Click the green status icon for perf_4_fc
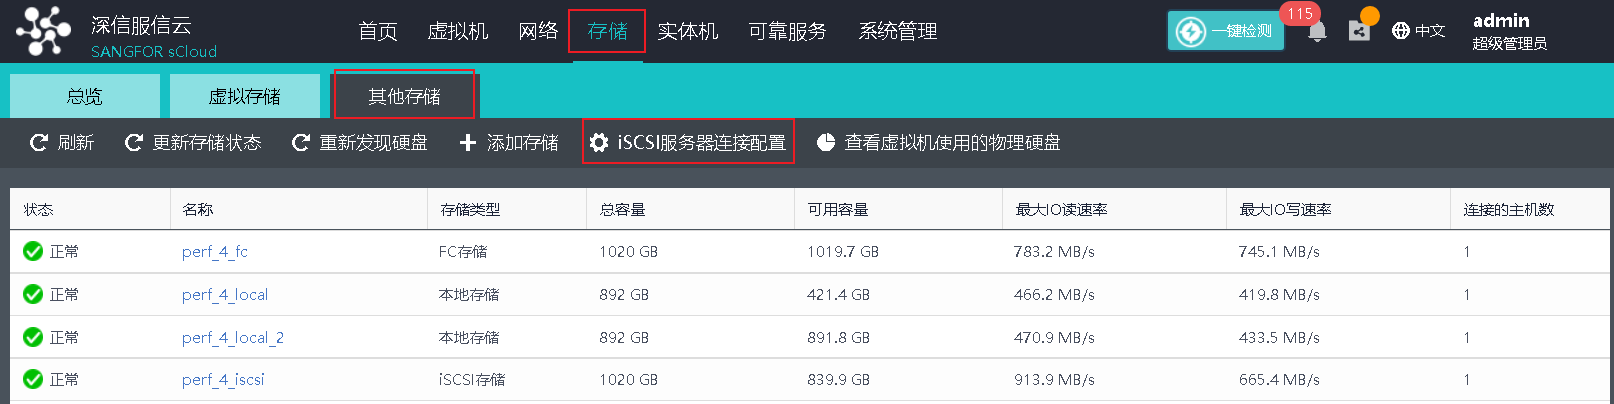Image resolution: width=1614 pixels, height=404 pixels. 33,251
